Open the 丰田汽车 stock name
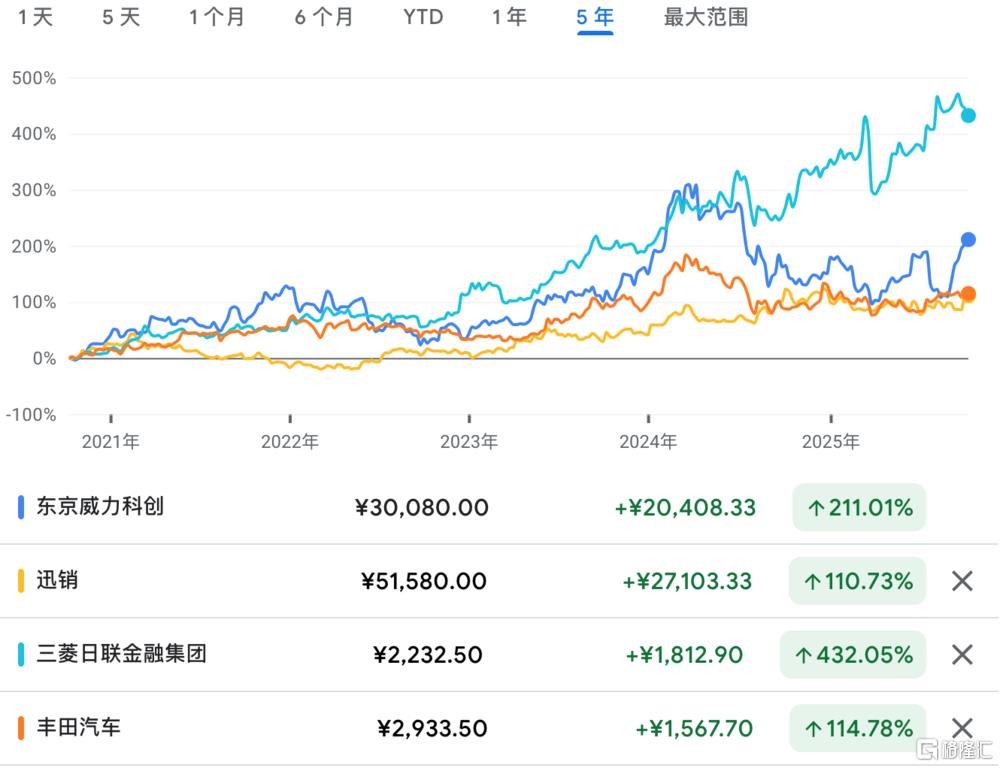Image resolution: width=1000 pixels, height=768 pixels. [78, 727]
